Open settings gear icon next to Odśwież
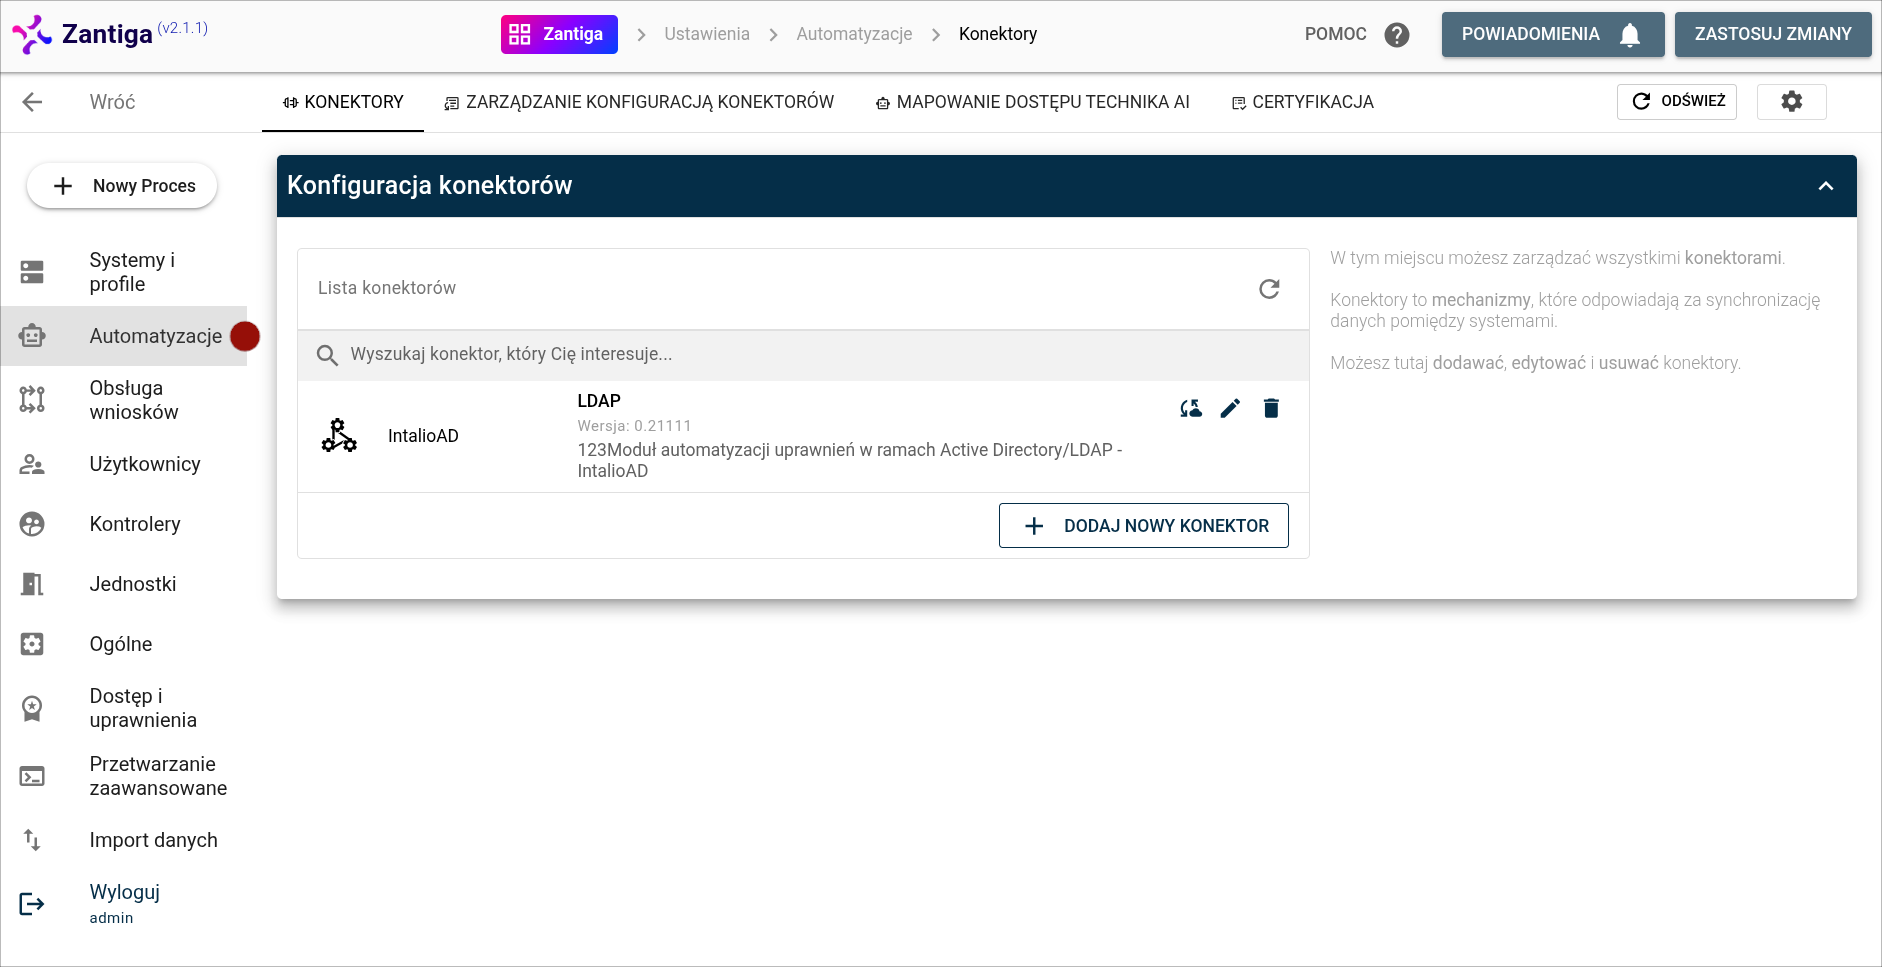The width and height of the screenshot is (1882, 967). point(1791,101)
